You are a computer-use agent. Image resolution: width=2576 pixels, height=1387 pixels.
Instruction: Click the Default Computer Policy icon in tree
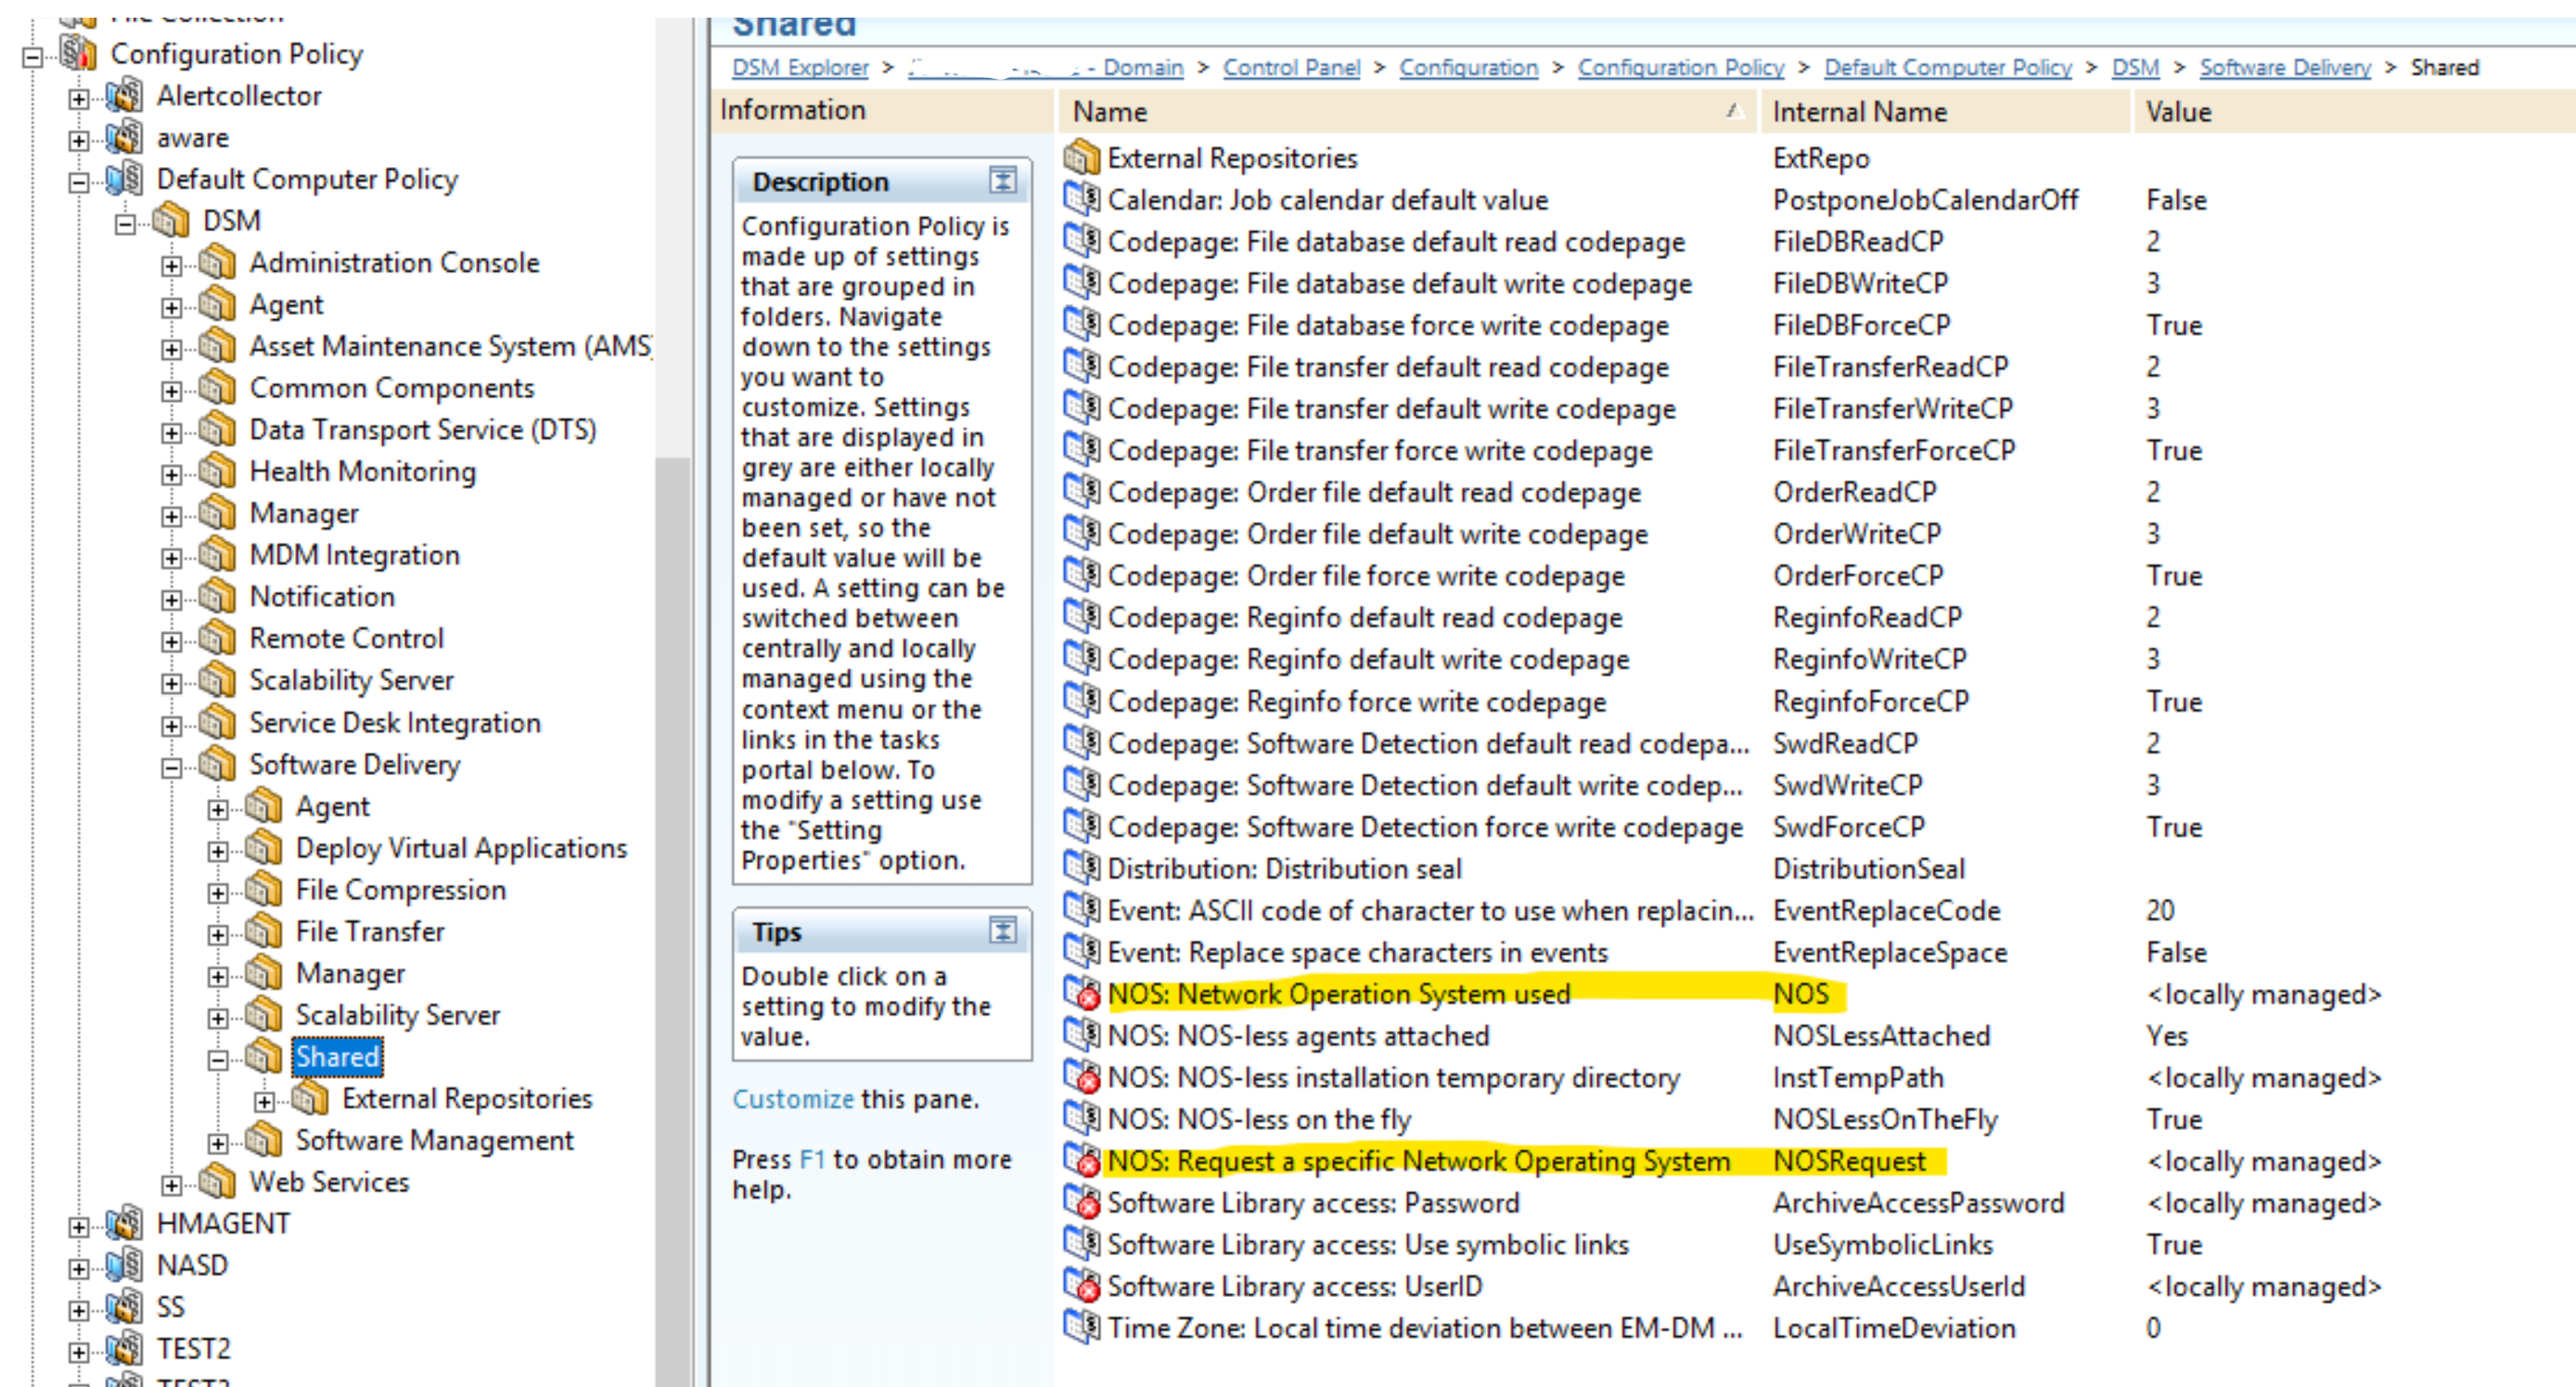click(x=125, y=180)
